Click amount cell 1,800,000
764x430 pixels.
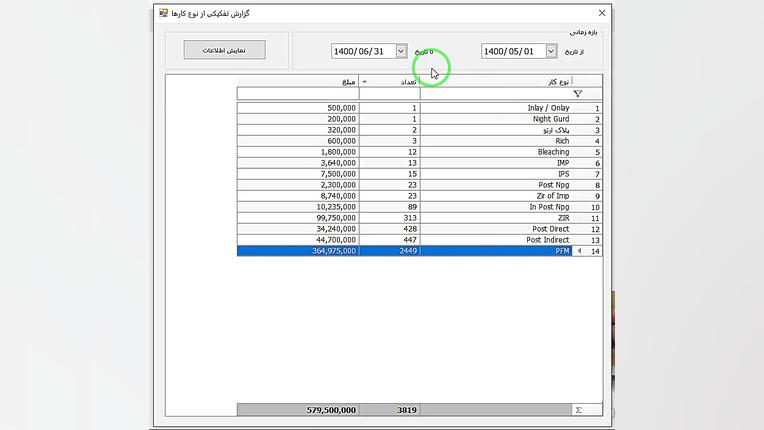coord(298,152)
